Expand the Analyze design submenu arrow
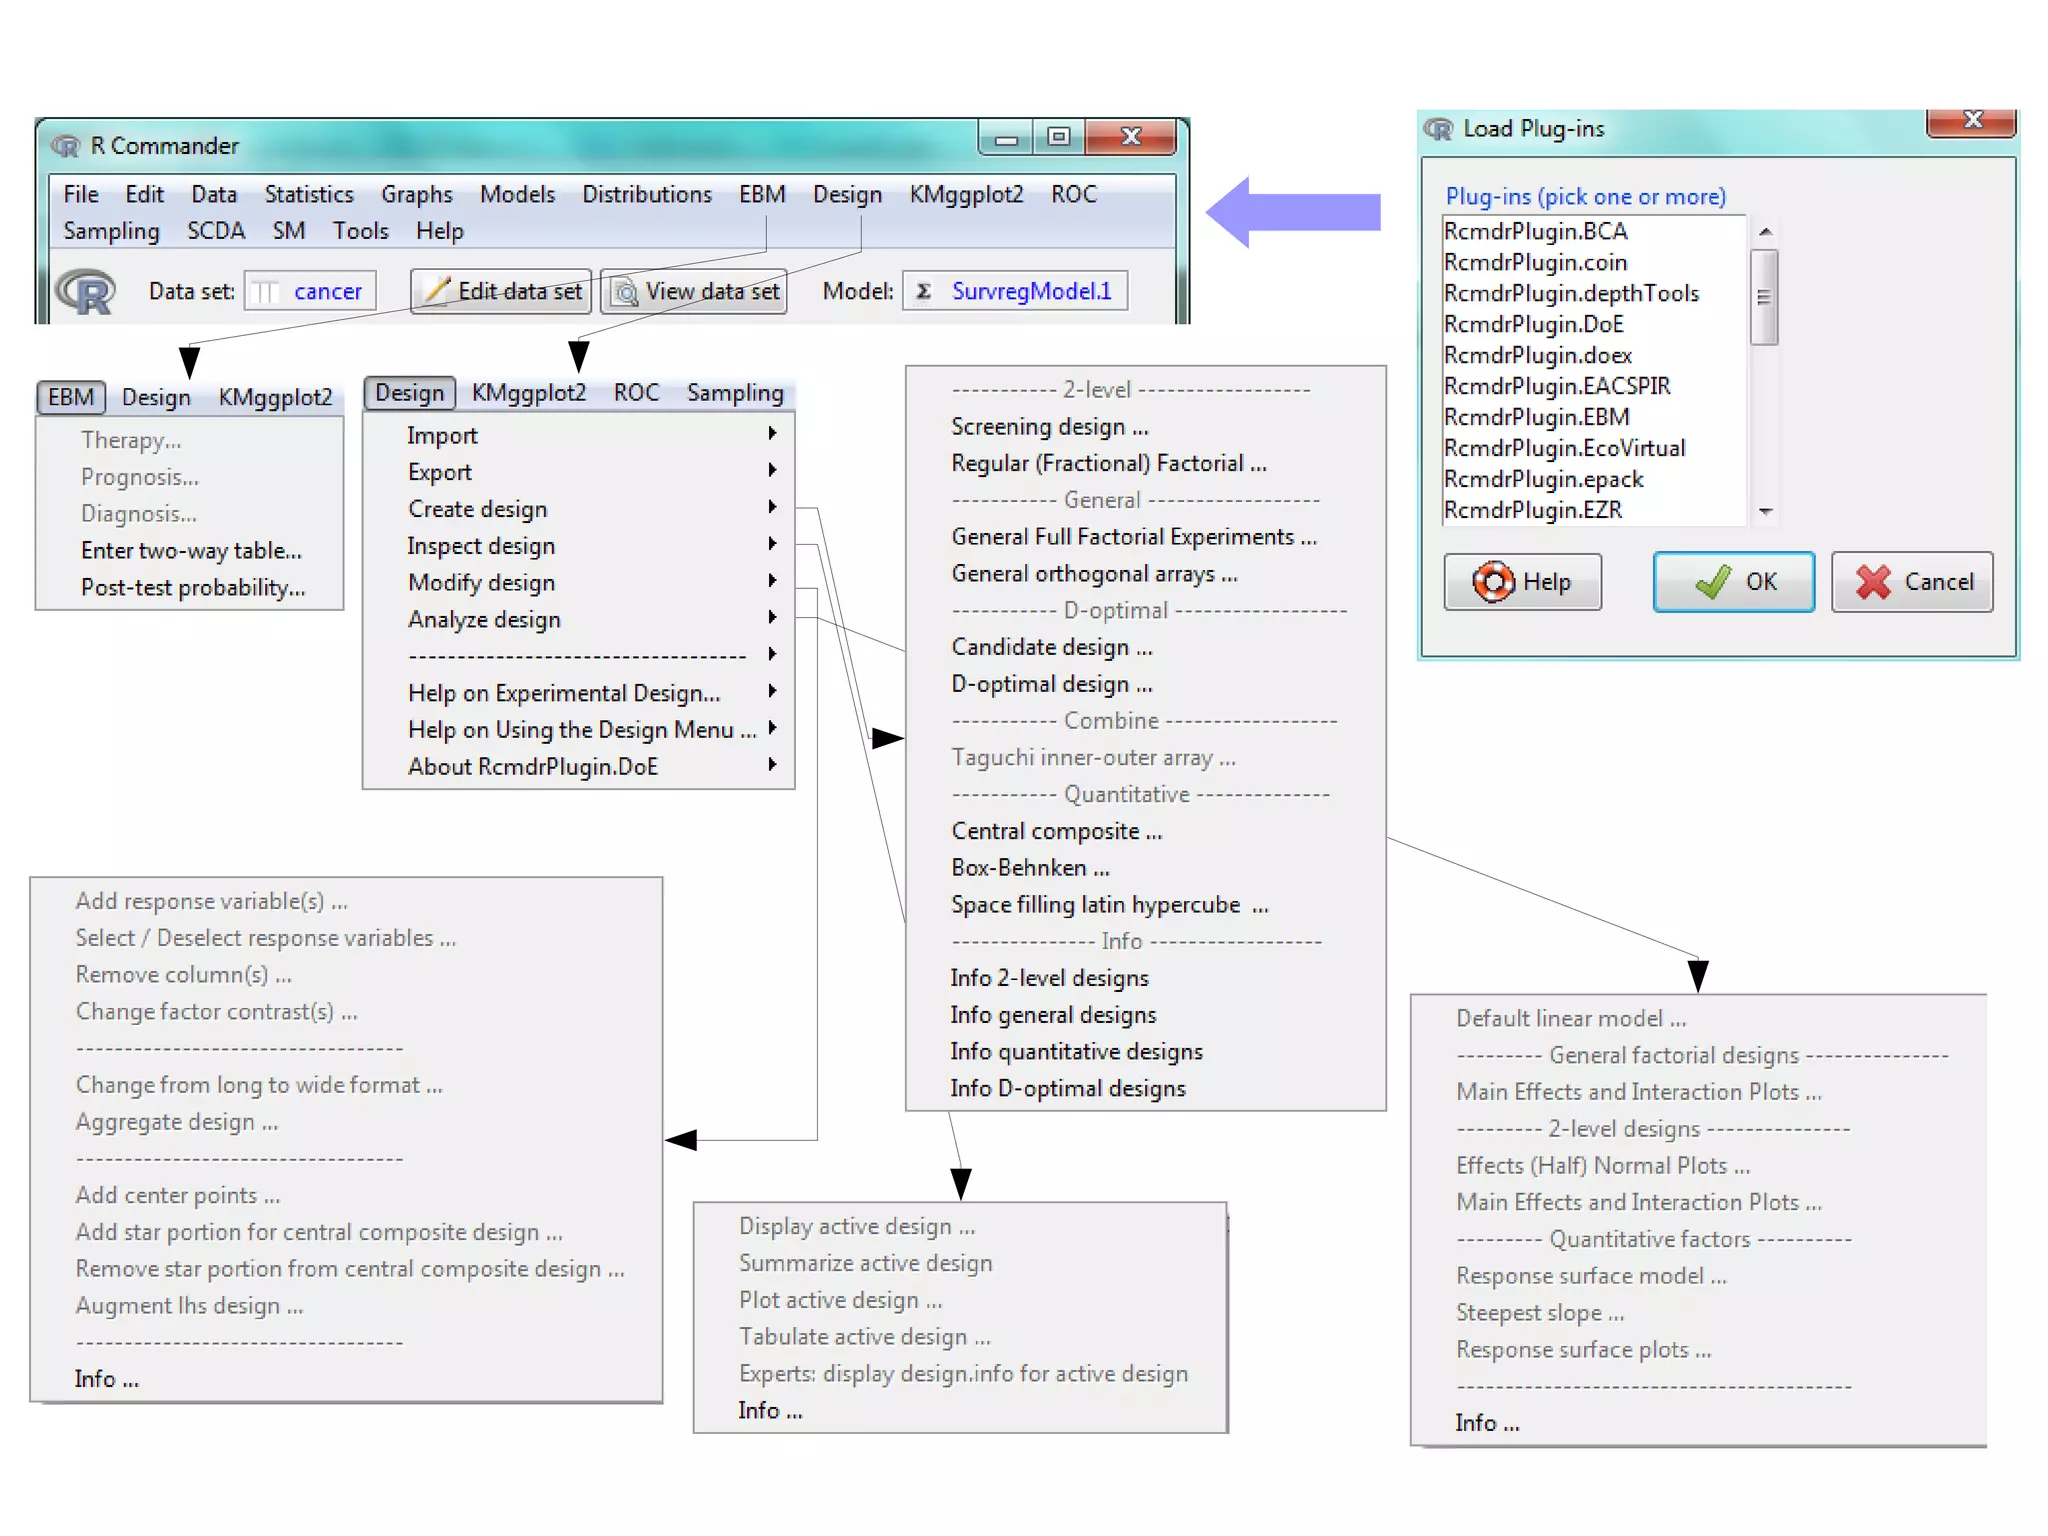2048x1536 pixels. pyautogui.click(x=772, y=617)
